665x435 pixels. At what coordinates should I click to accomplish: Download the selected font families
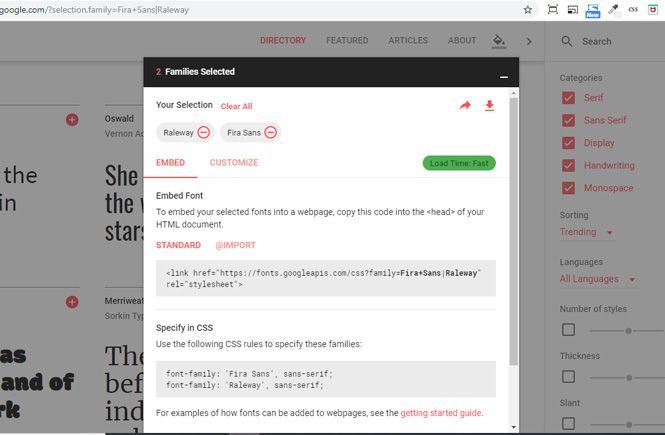click(489, 106)
